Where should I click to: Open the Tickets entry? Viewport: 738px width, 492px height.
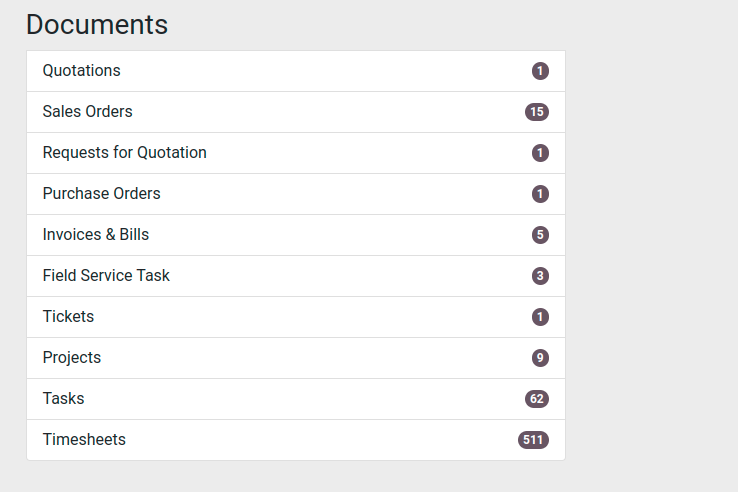(x=296, y=317)
